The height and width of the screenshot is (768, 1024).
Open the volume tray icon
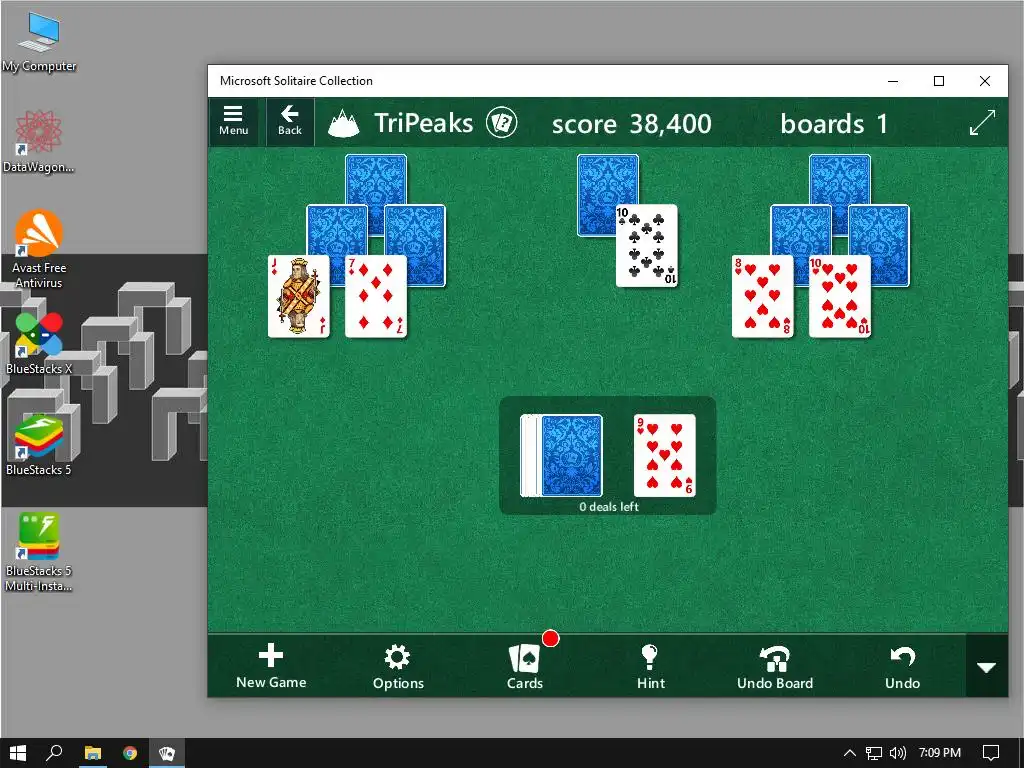(898, 753)
